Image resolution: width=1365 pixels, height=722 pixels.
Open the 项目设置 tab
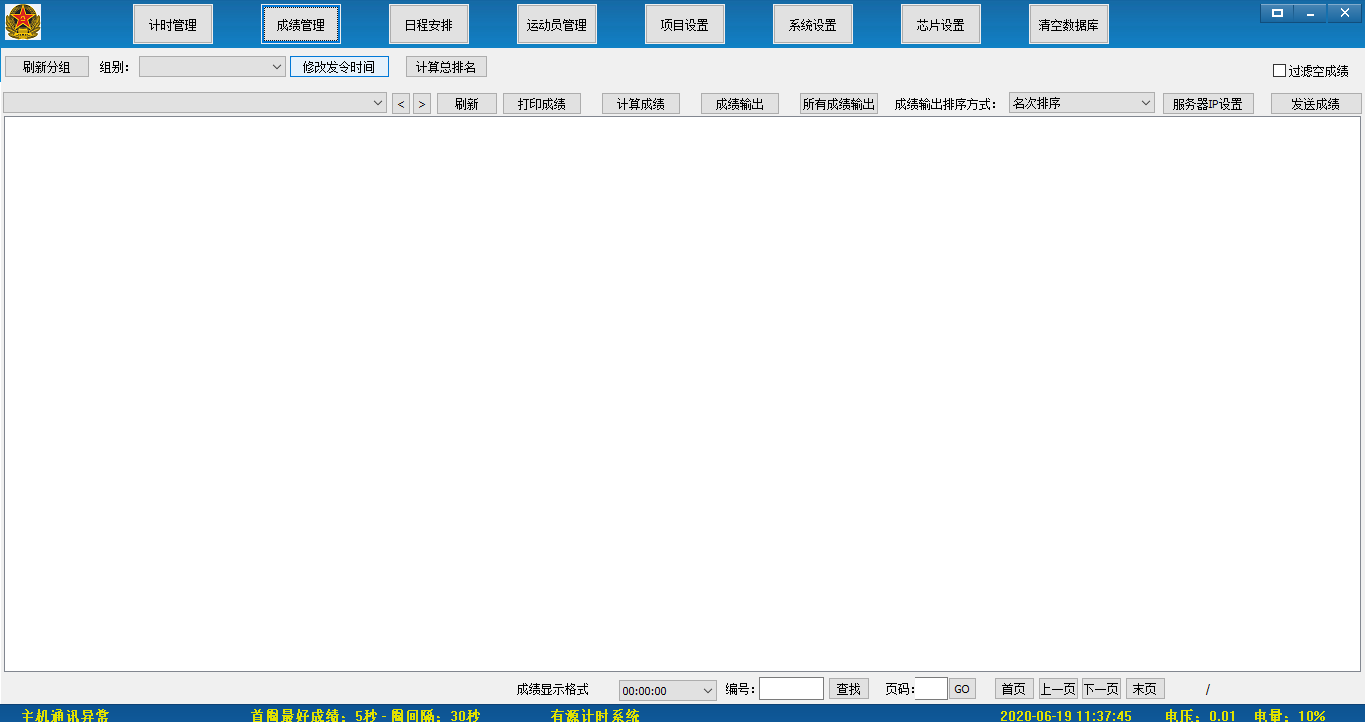click(685, 25)
